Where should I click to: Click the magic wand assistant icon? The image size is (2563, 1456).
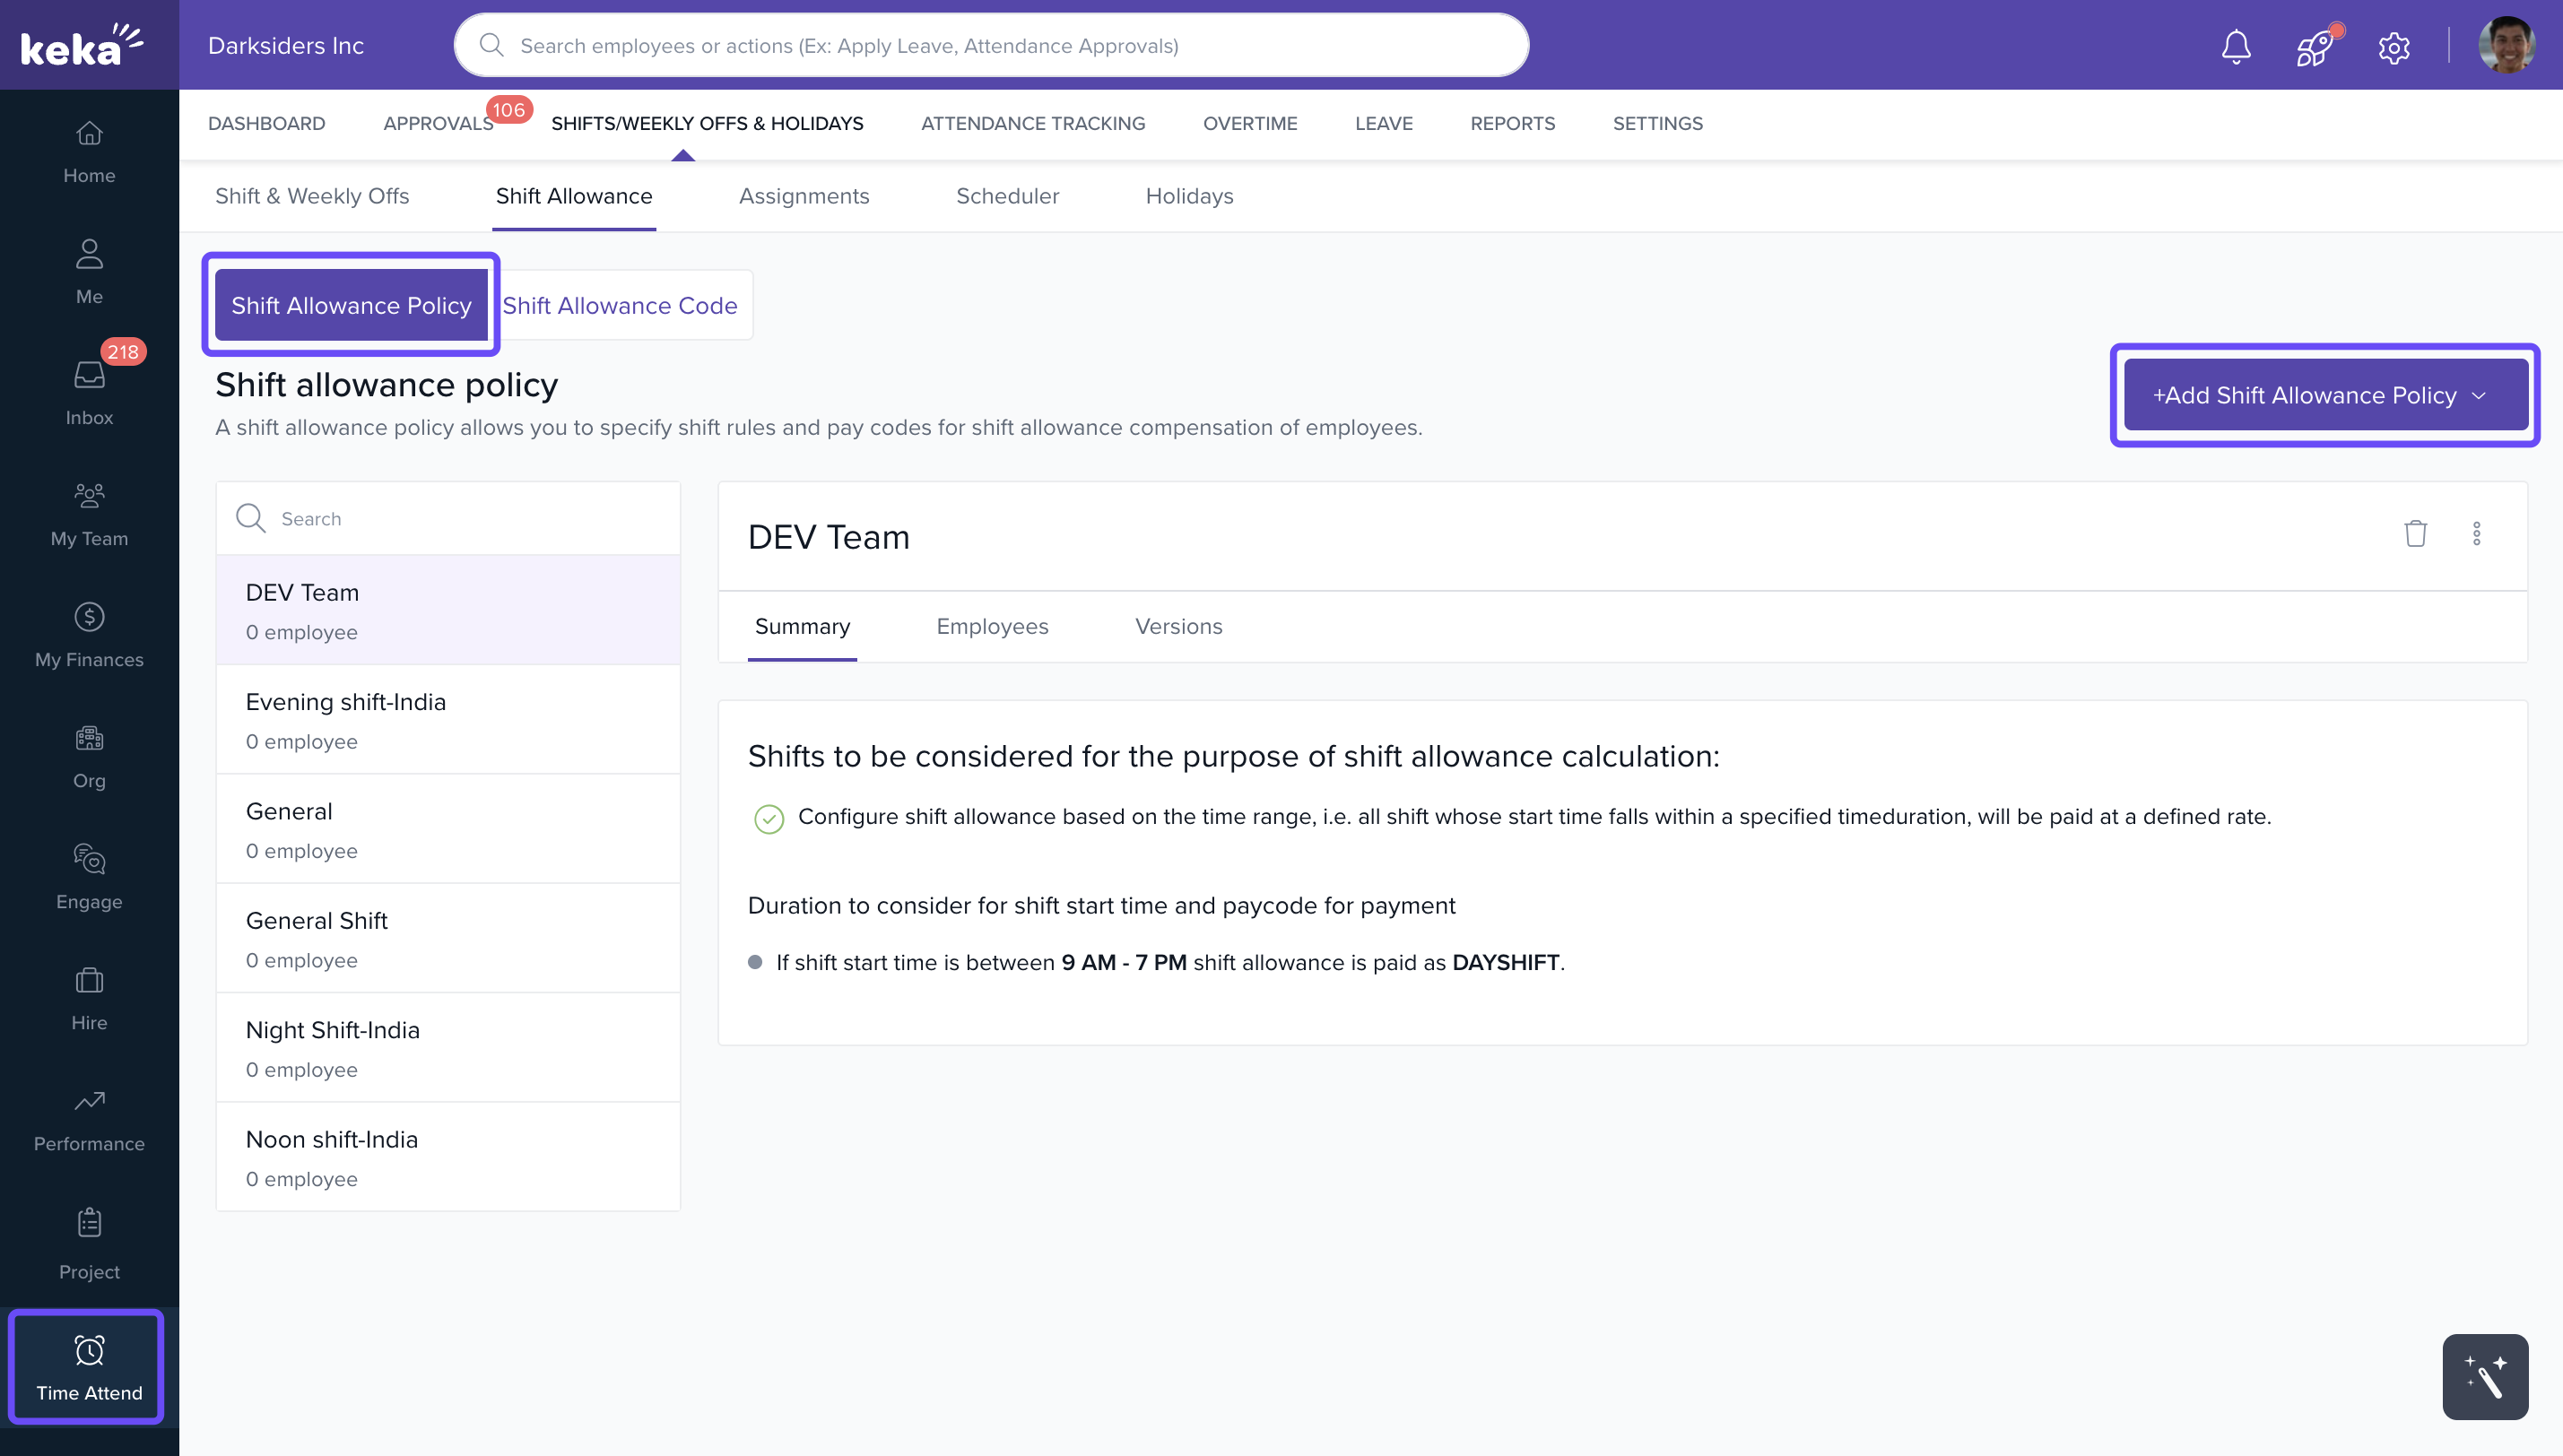click(2484, 1377)
